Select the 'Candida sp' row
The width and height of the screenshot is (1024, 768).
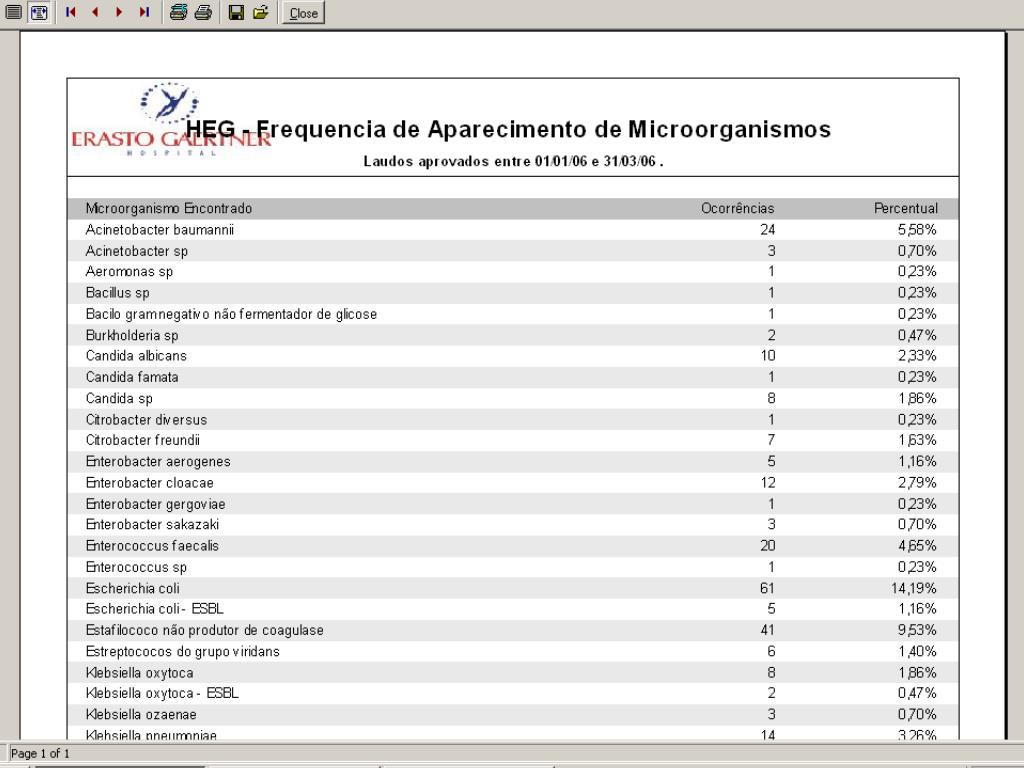(x=513, y=398)
